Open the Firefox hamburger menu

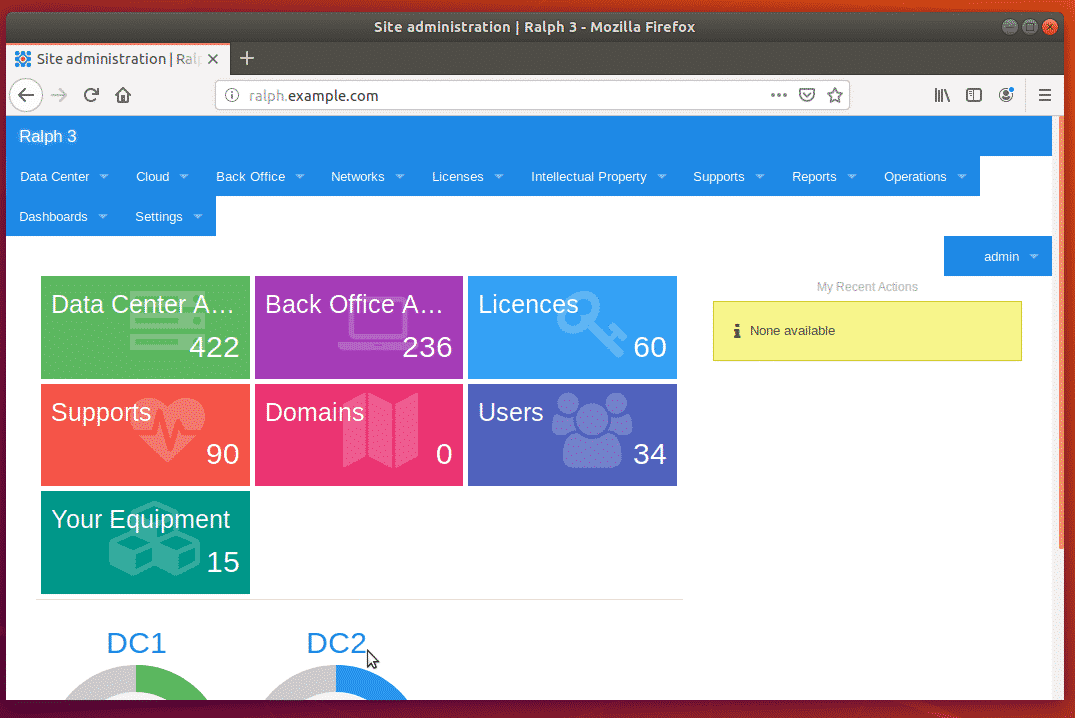tap(1045, 95)
